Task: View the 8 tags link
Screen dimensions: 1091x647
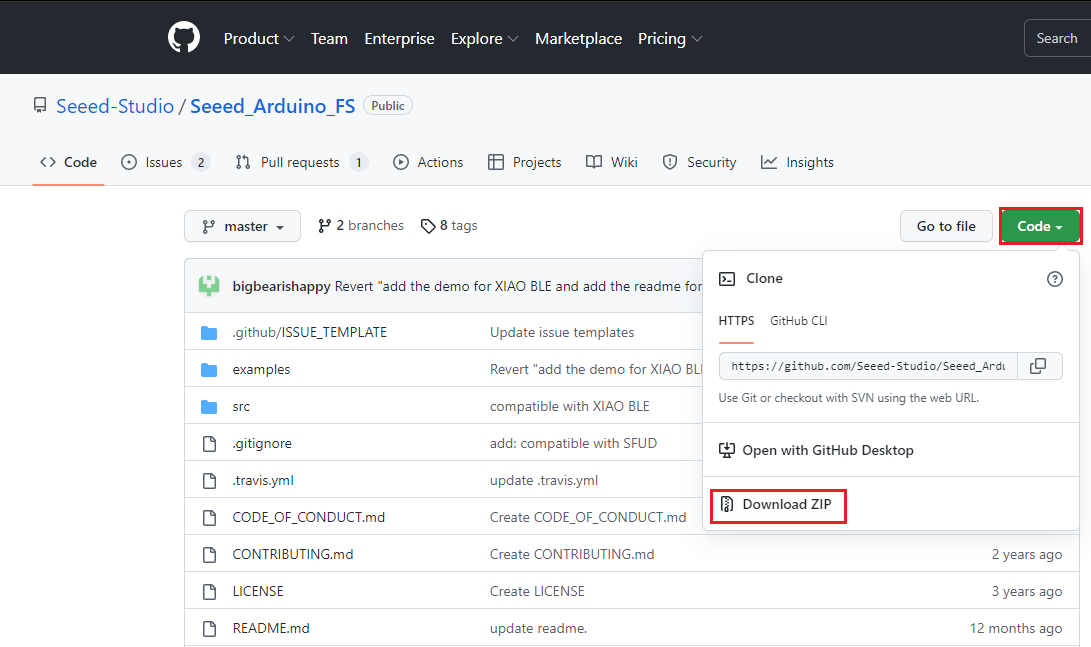Action: [449, 226]
